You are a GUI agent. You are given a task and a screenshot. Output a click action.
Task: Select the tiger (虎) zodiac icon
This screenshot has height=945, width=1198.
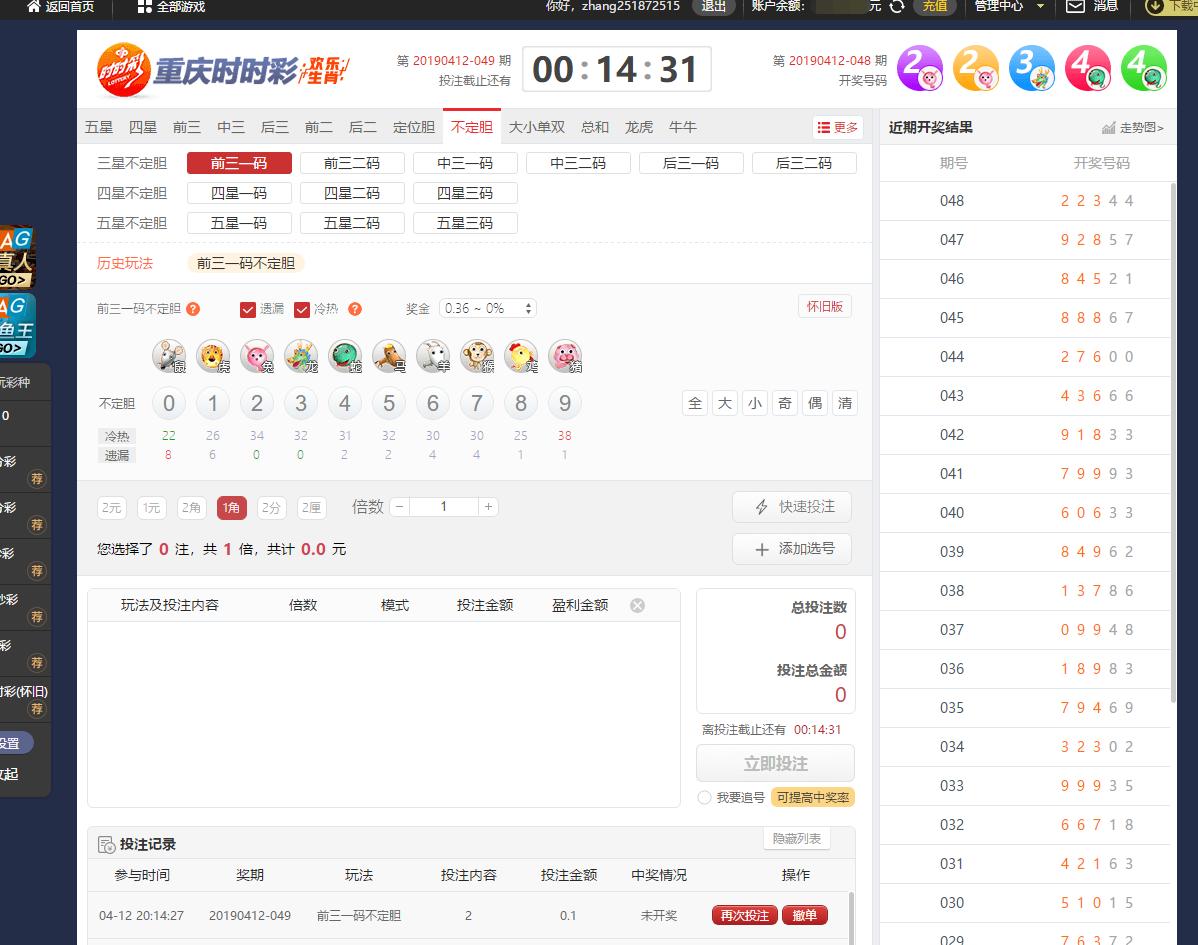[213, 356]
